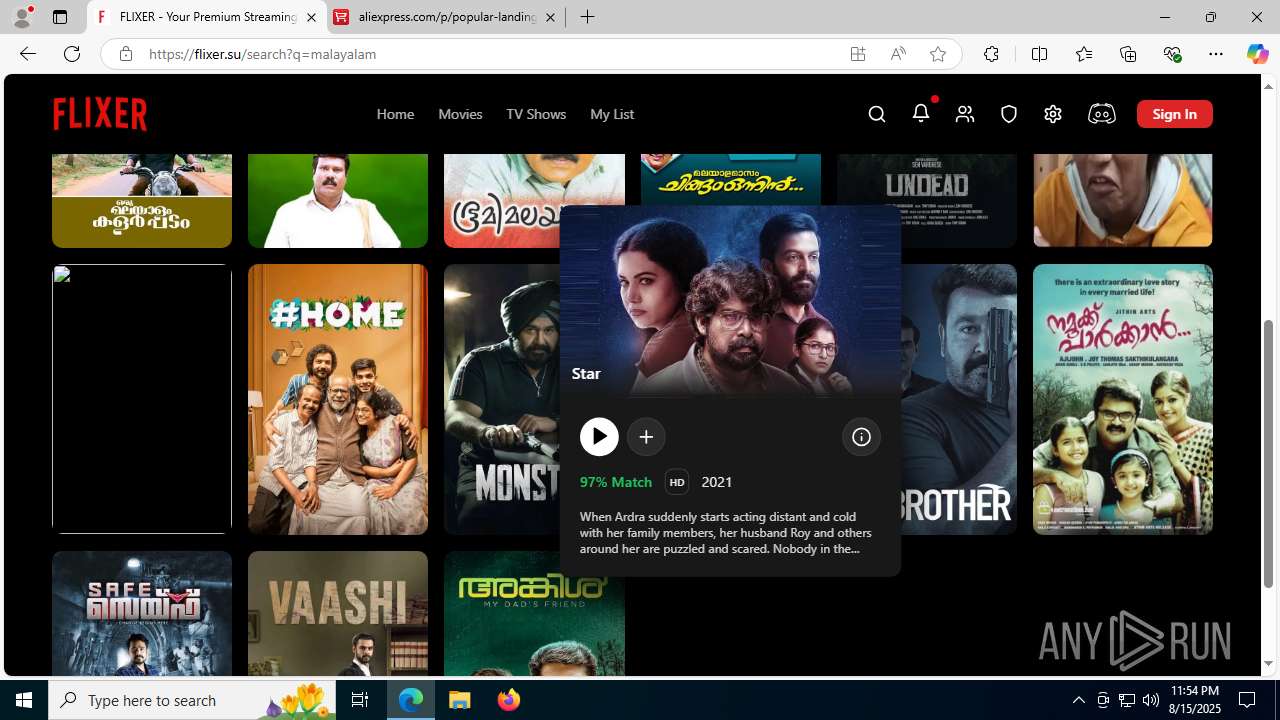Image resolution: width=1280 pixels, height=720 pixels.
Task: Open Copilot sidebar
Action: click(1257, 54)
